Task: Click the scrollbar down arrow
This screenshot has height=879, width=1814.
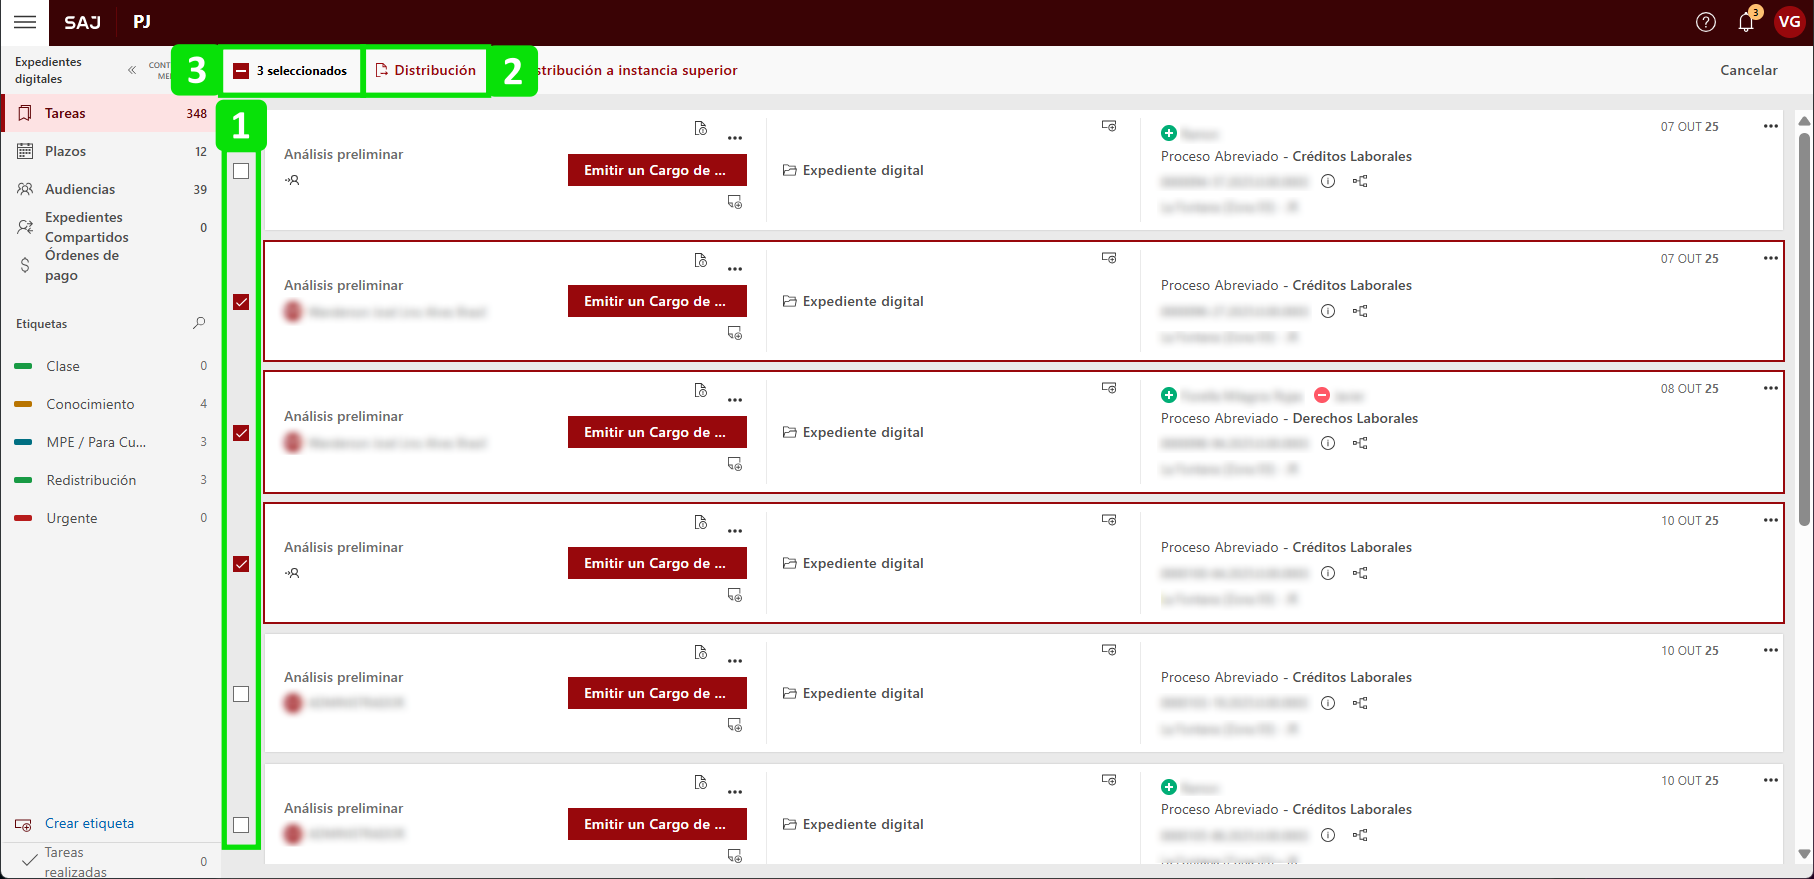Action: point(1804,854)
